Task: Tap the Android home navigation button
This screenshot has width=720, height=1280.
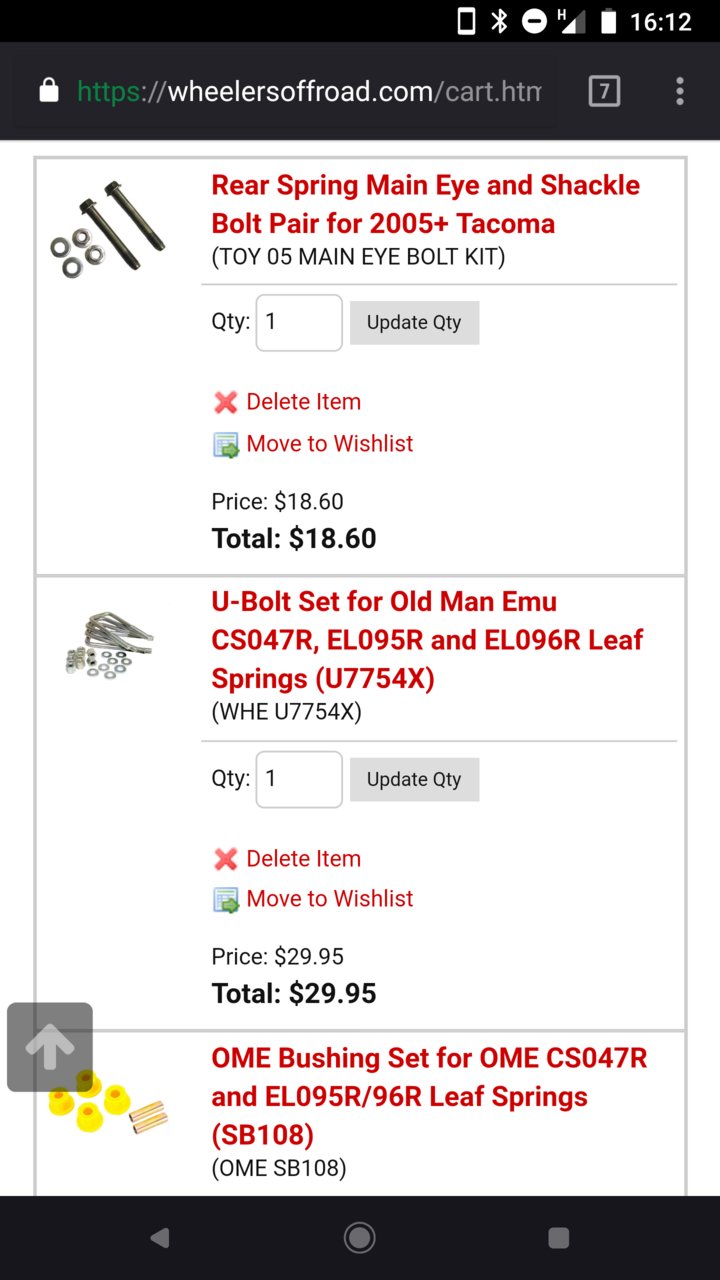Action: tap(359, 1238)
